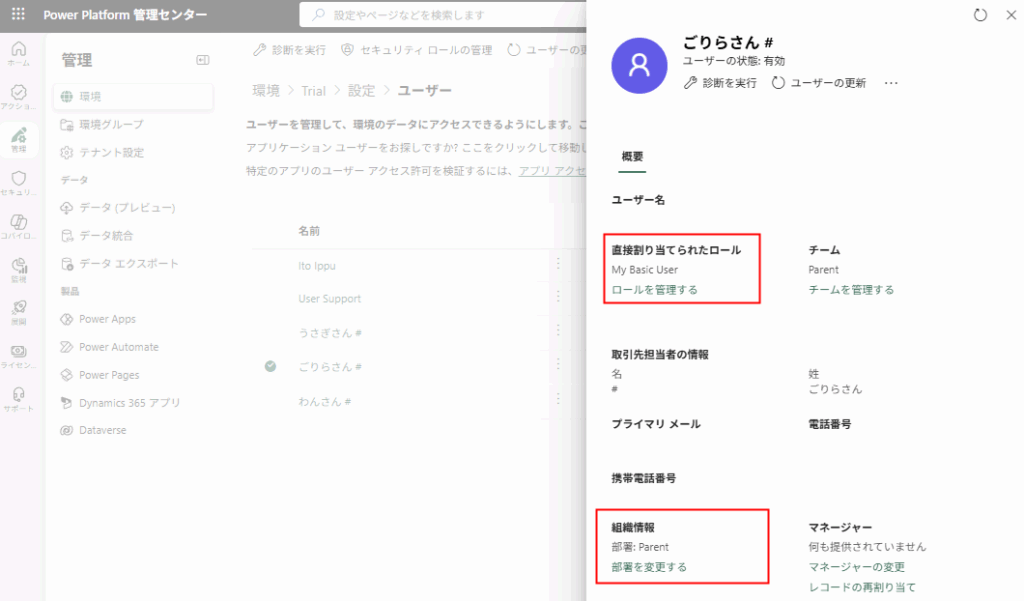This screenshot has height=601, width=1024.
Task: Open Power Automate in the navigation
Action: (118, 347)
